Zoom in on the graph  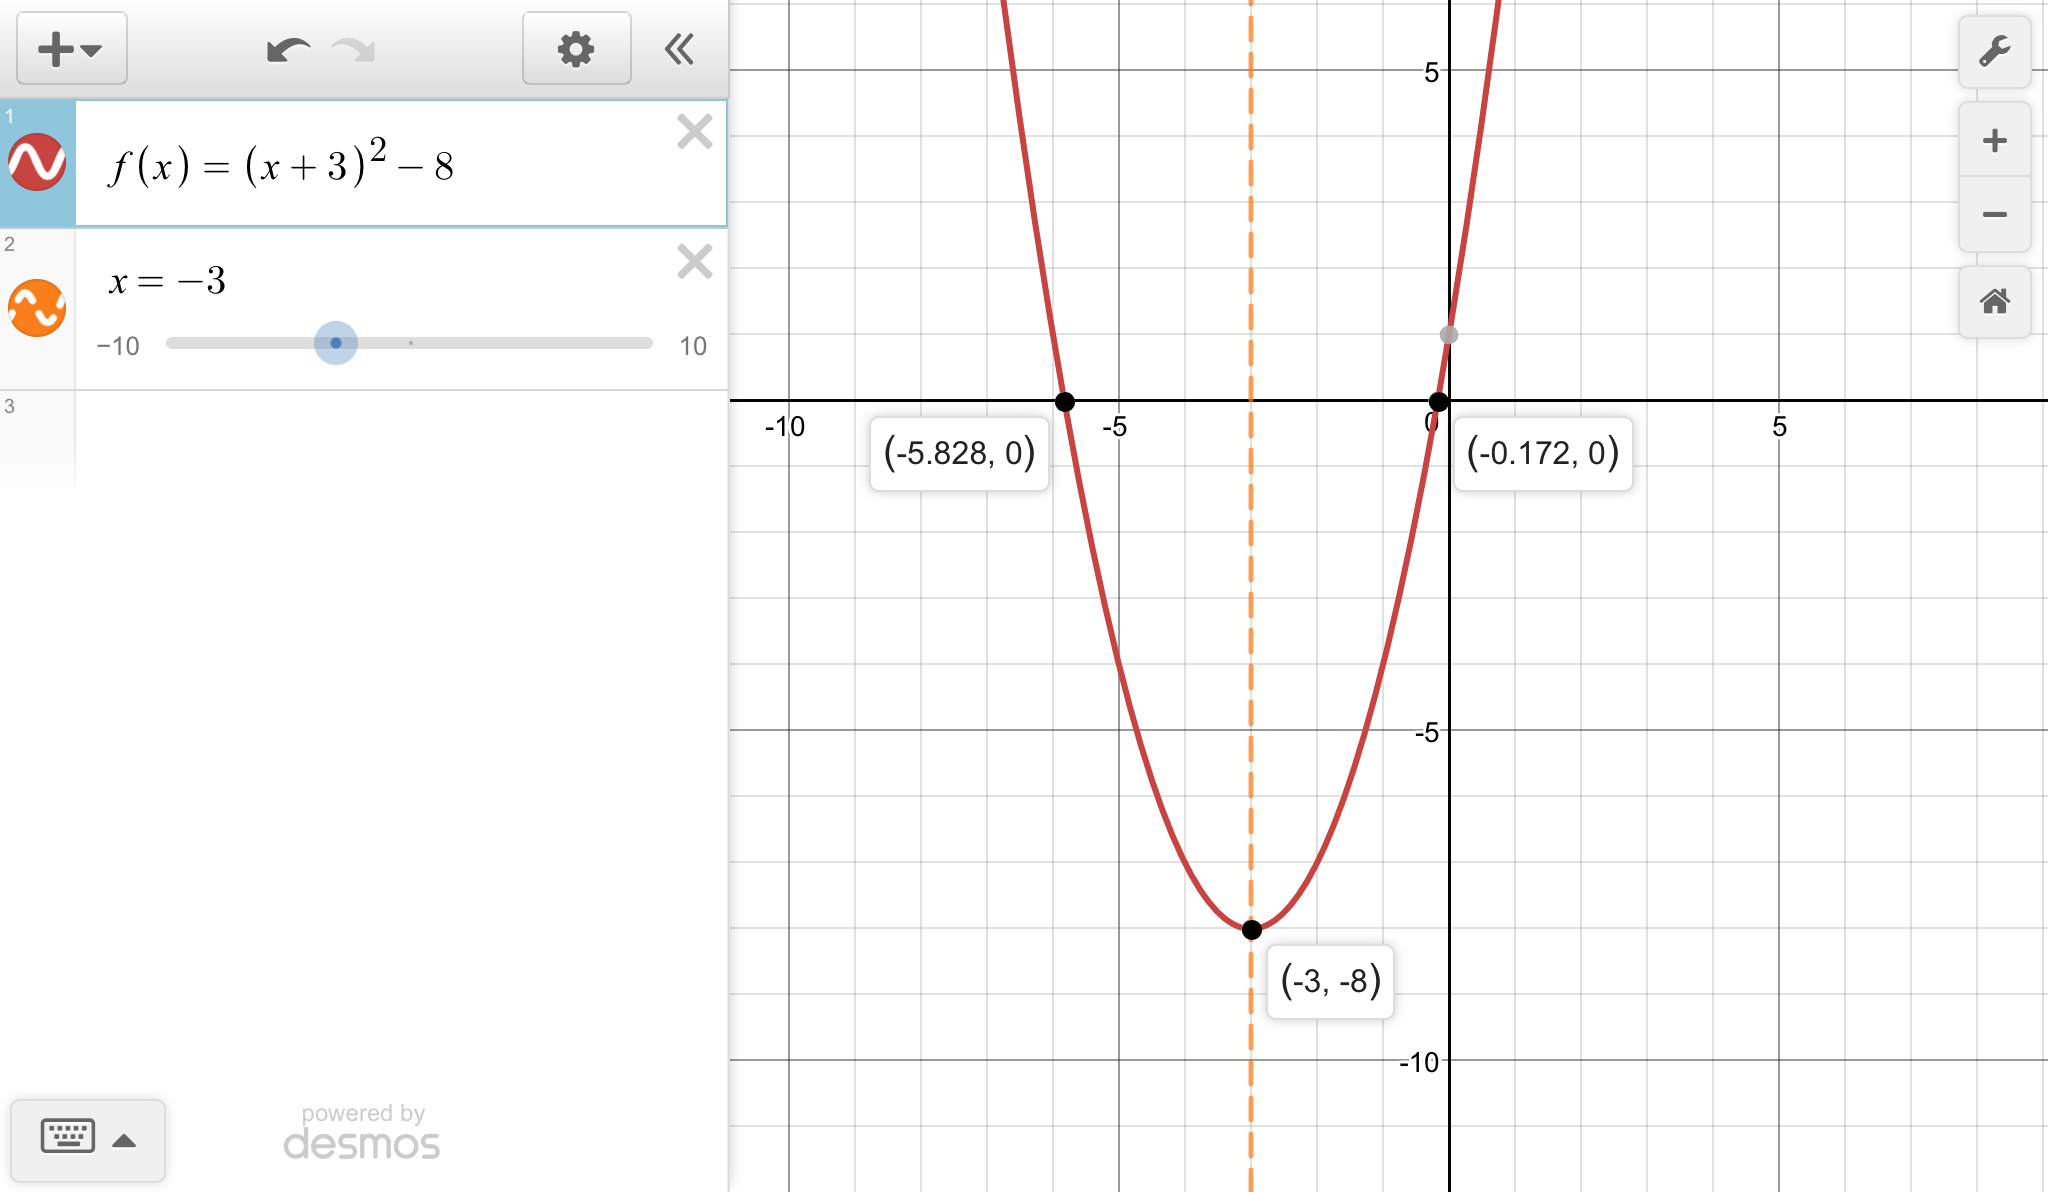pos(1994,140)
